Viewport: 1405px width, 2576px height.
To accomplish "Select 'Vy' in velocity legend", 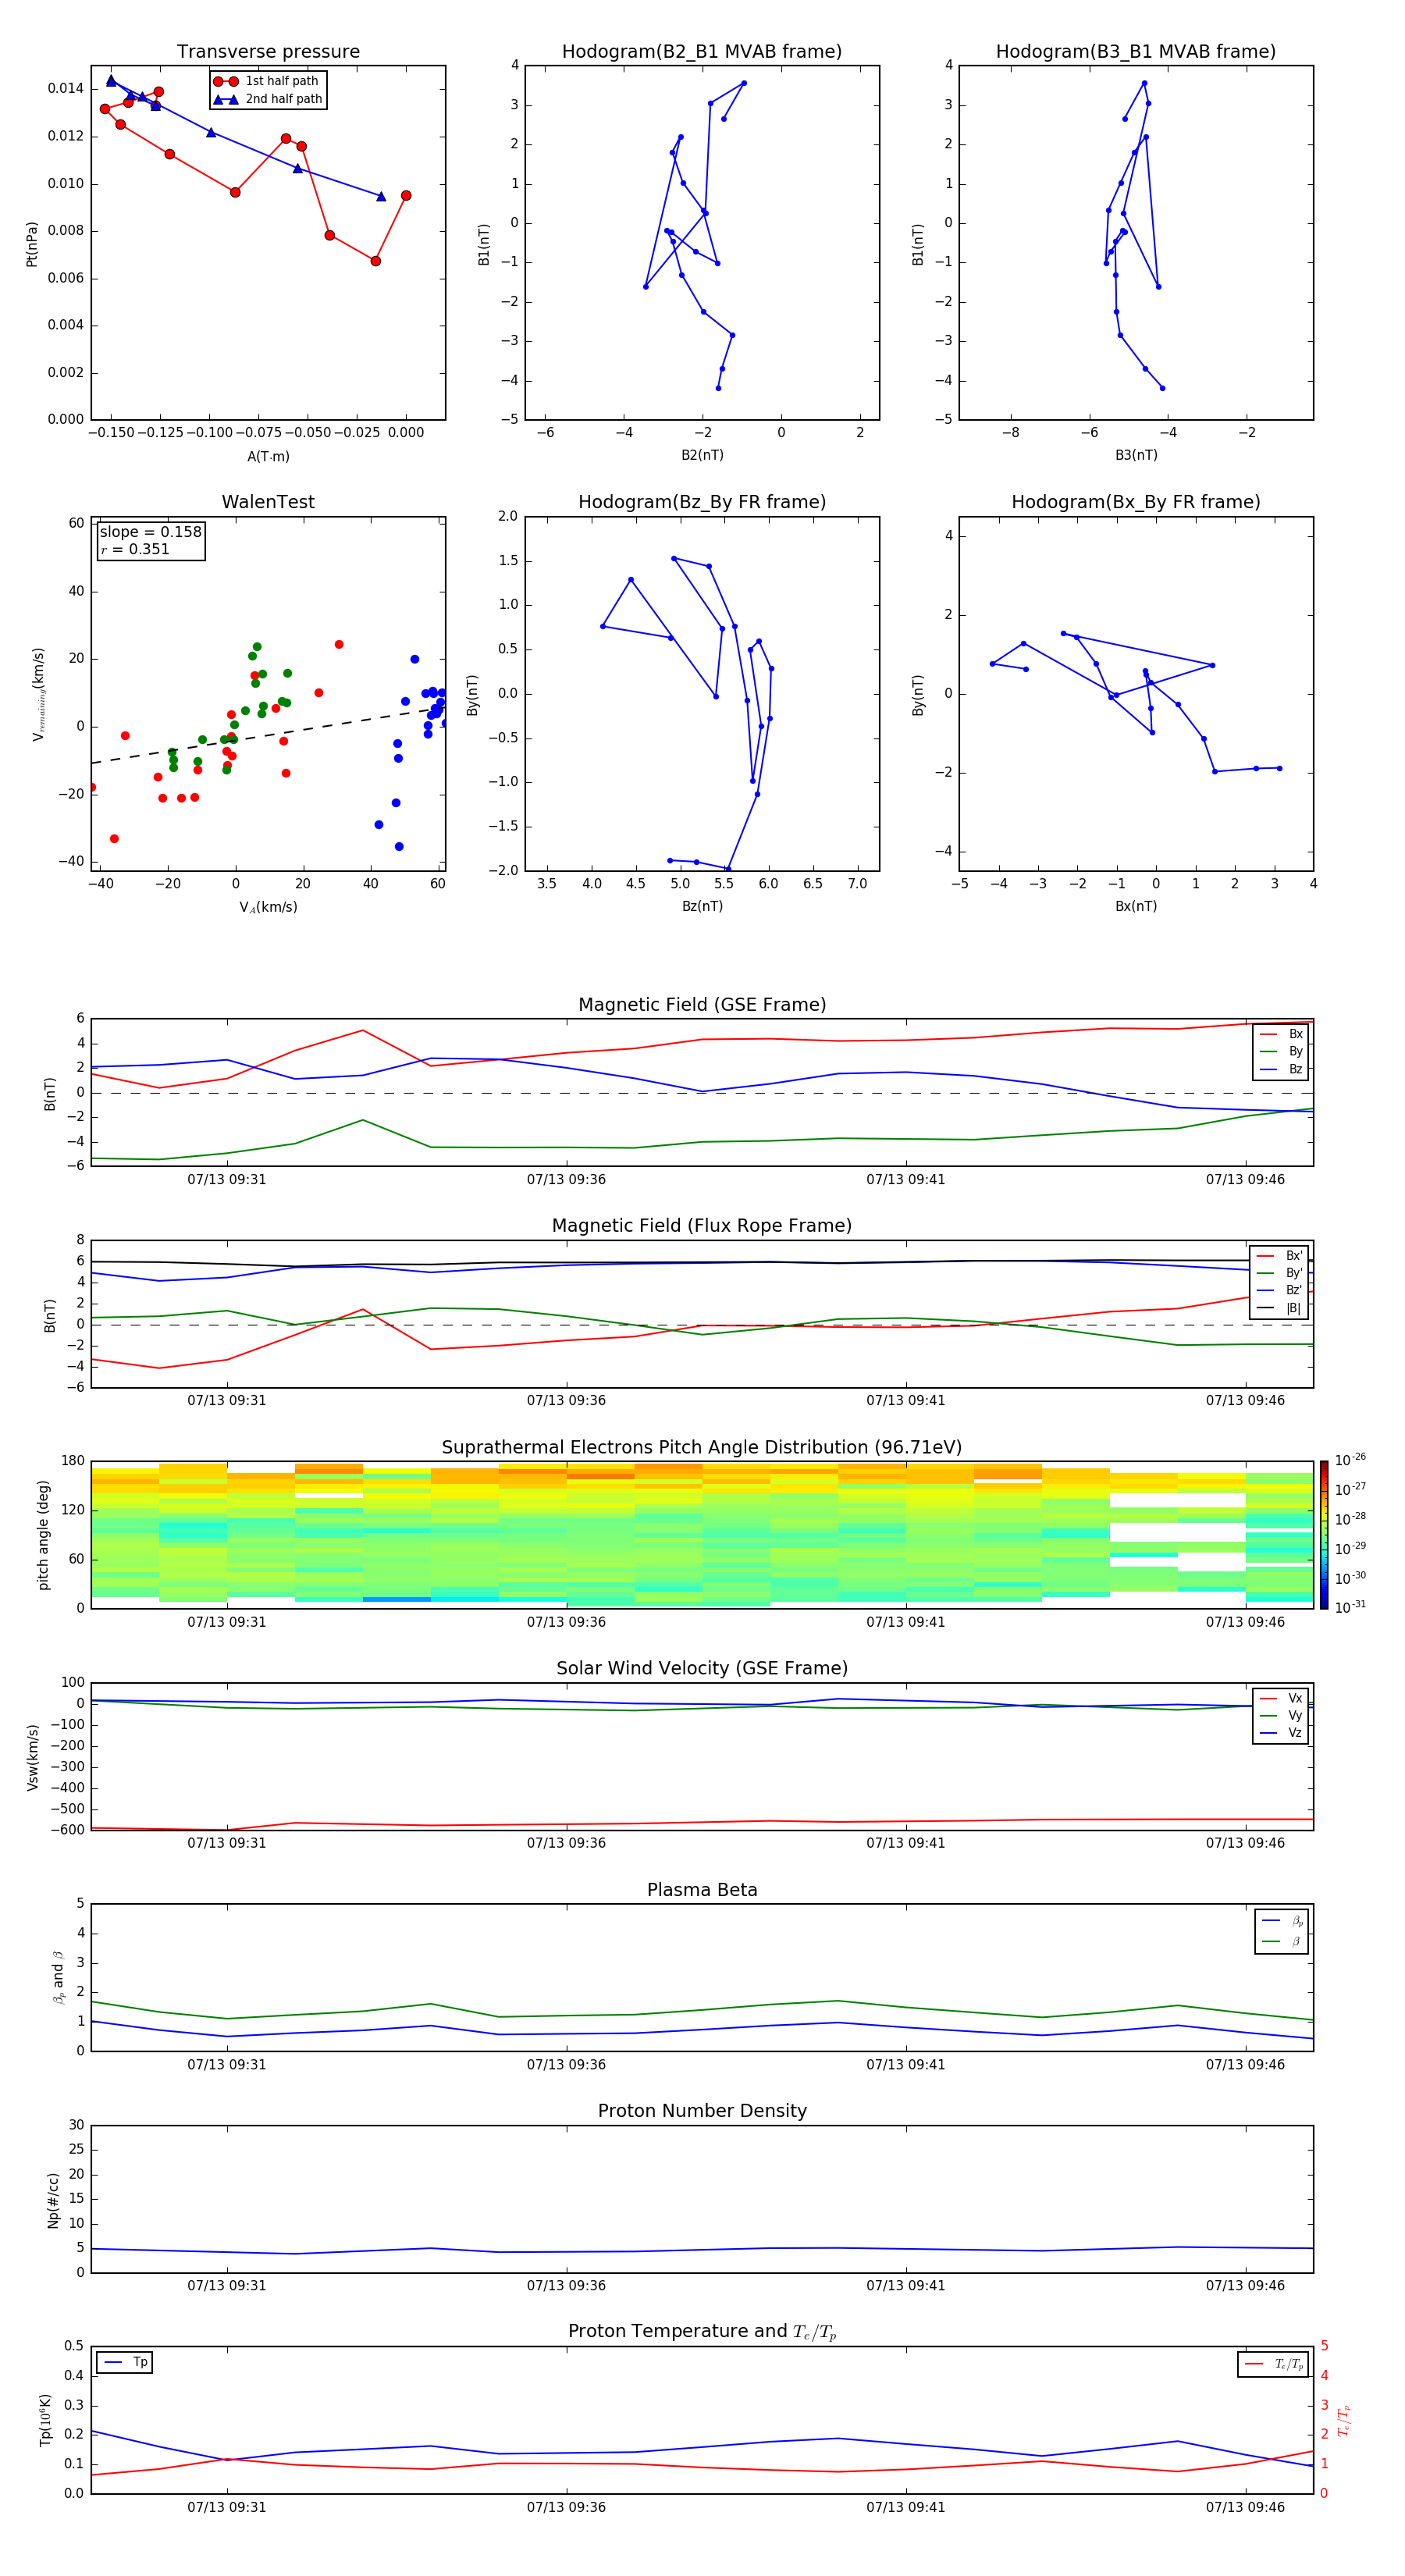I will tap(1282, 1716).
